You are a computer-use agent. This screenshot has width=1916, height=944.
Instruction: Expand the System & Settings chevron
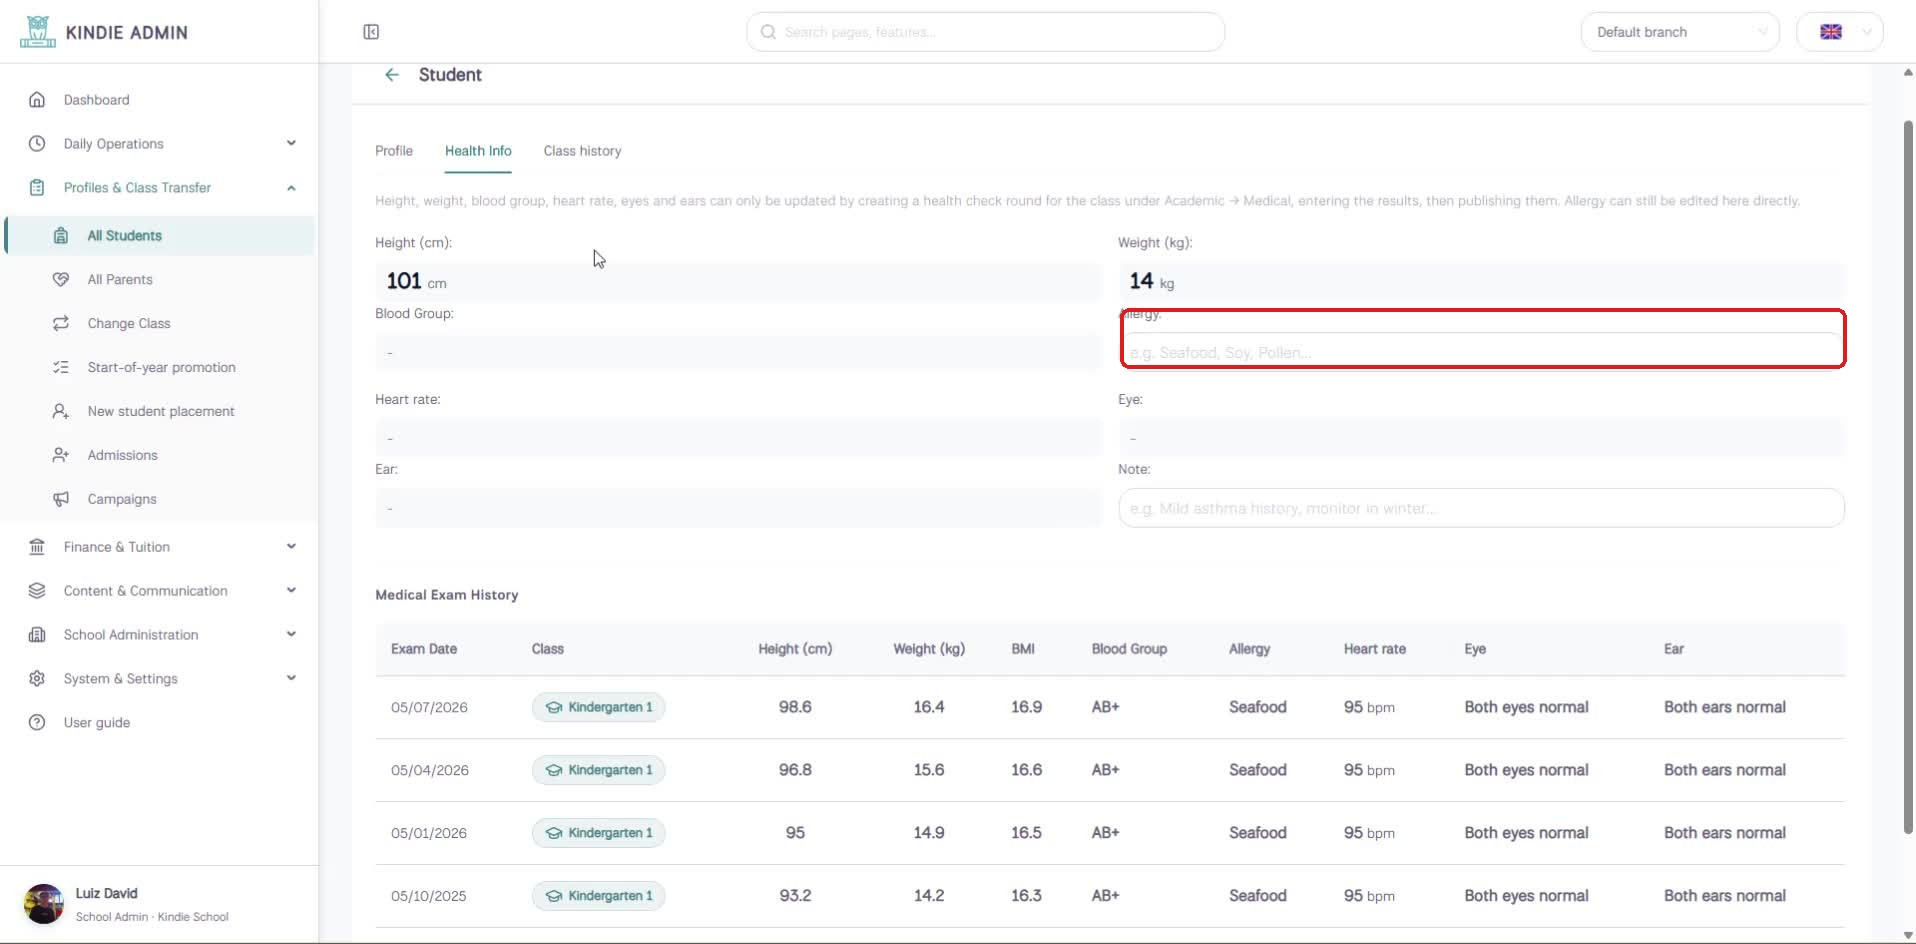point(291,678)
